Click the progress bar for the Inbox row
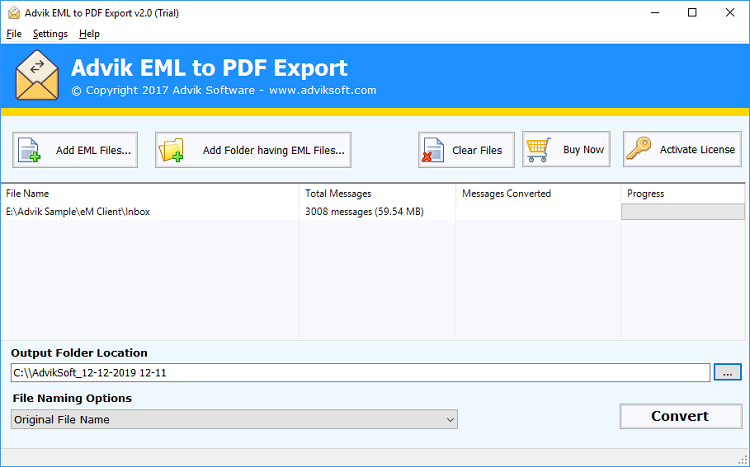The width and height of the screenshot is (750, 467). coord(683,211)
